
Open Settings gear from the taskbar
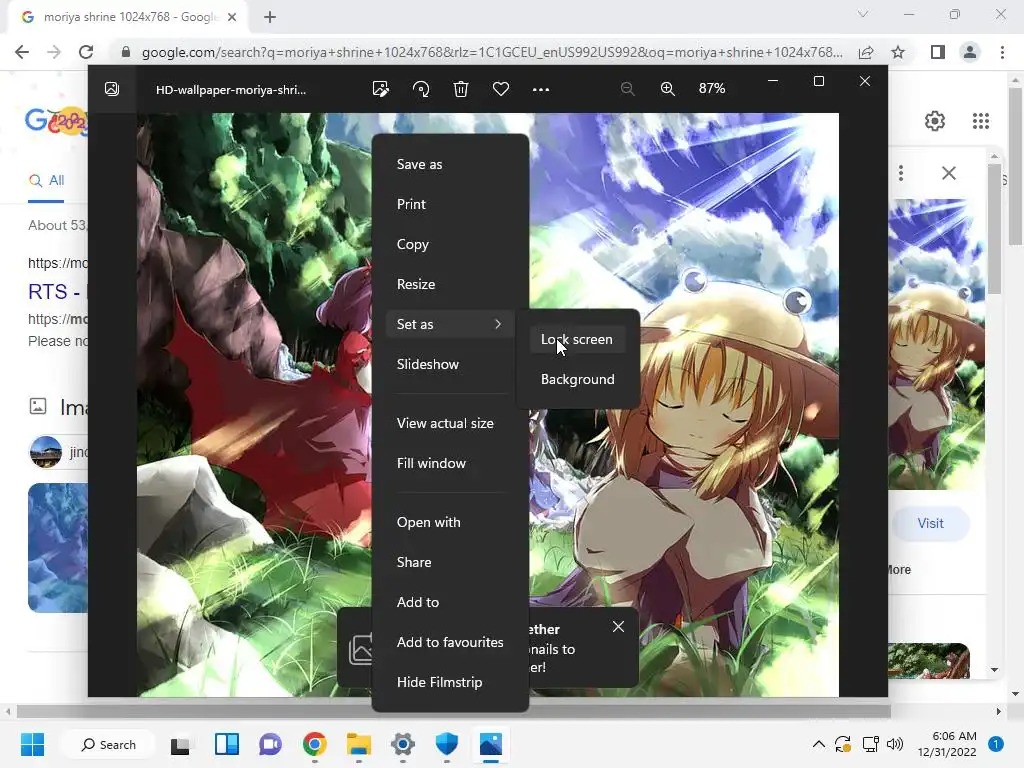pos(403,744)
